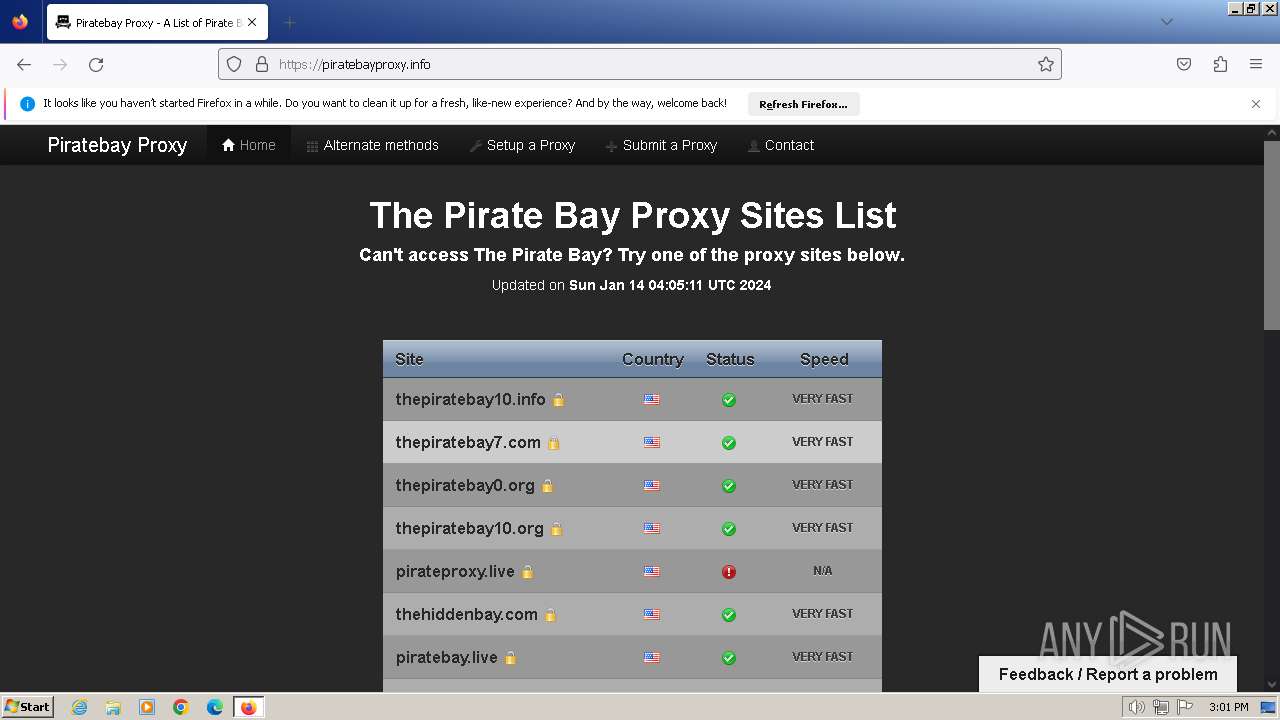1280x720 pixels.
Task: Click US flag in thehiddenbay.com row
Action: coord(652,614)
